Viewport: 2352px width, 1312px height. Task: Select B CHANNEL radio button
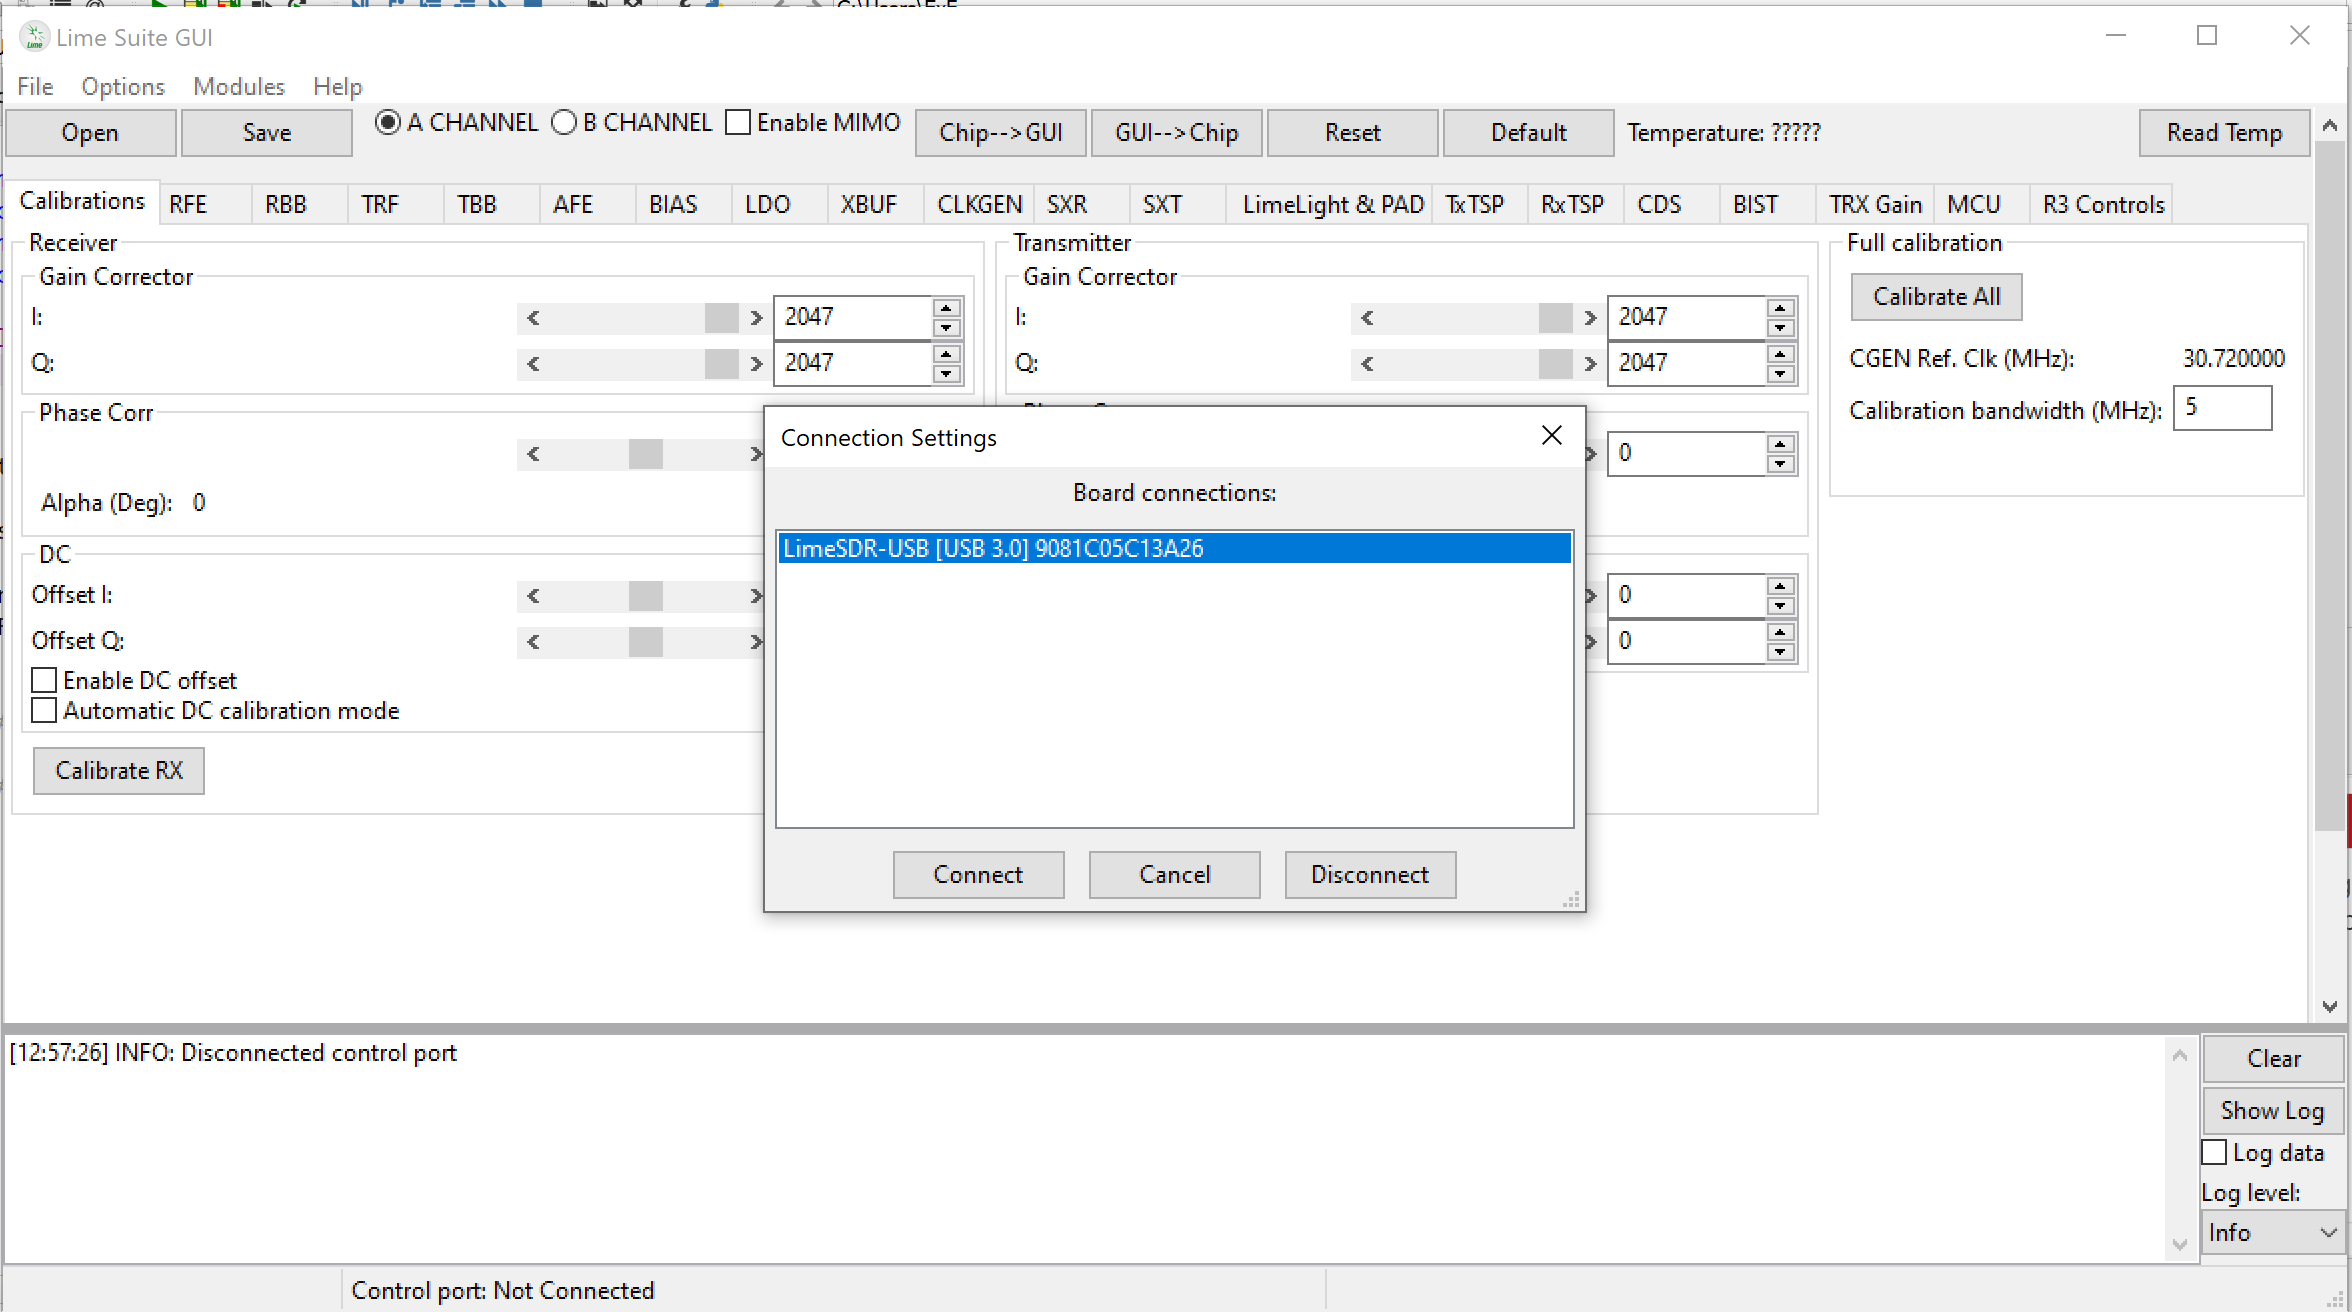(x=565, y=123)
